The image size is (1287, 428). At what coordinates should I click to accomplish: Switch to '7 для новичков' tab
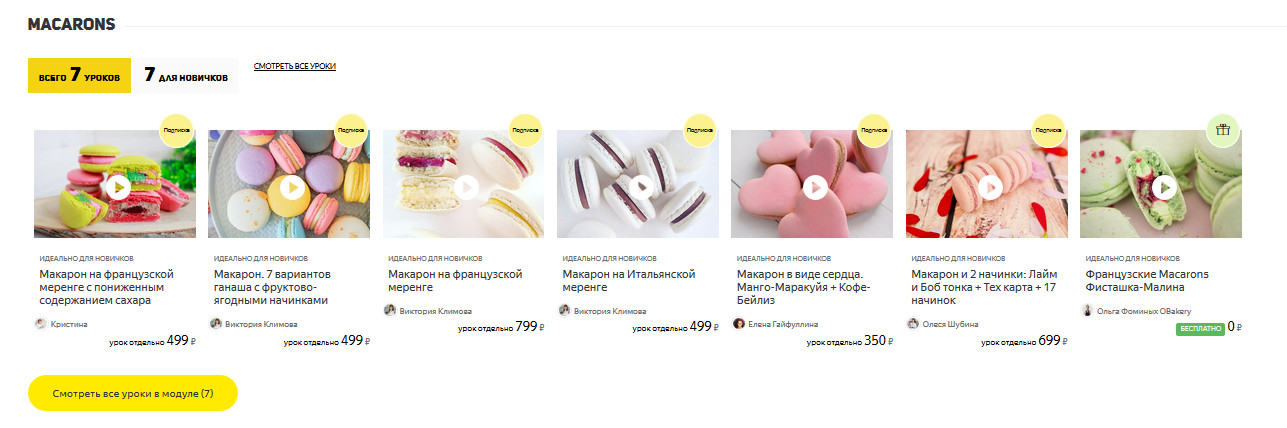(x=186, y=75)
